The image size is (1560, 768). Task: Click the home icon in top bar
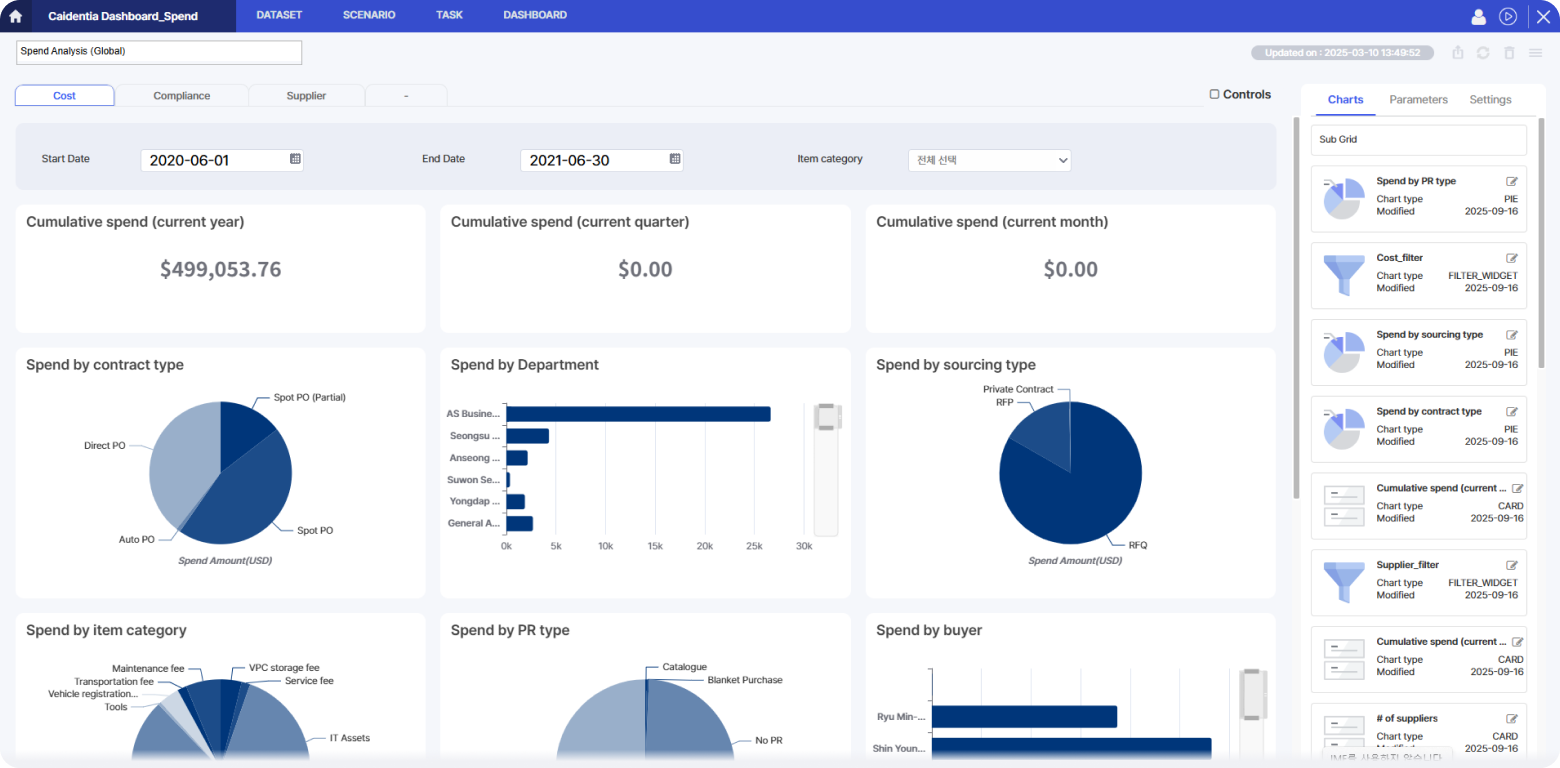click(x=15, y=16)
